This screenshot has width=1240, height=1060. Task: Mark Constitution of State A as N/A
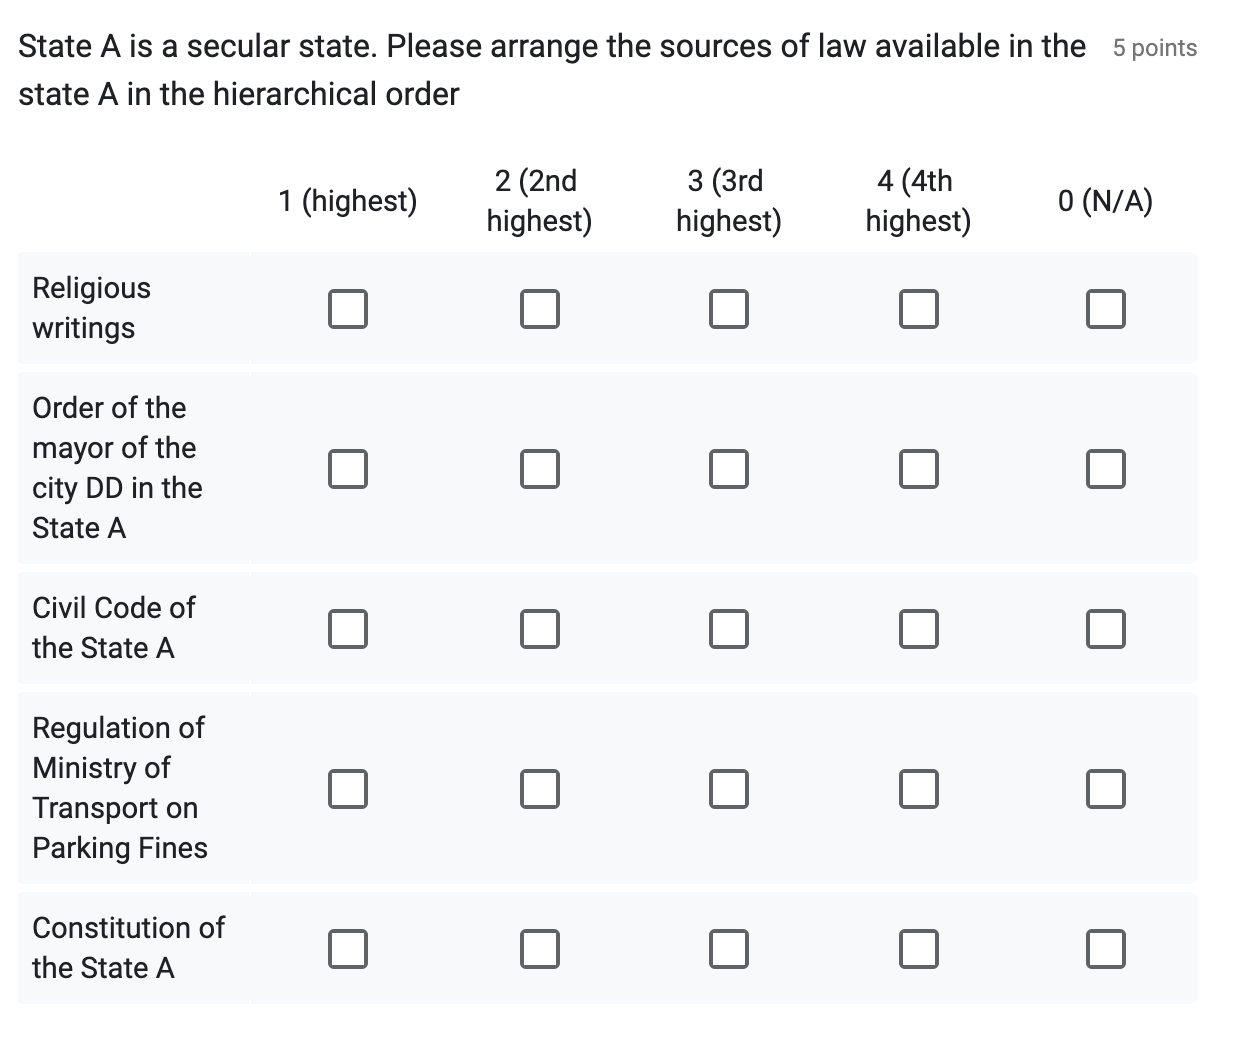[x=1105, y=948]
